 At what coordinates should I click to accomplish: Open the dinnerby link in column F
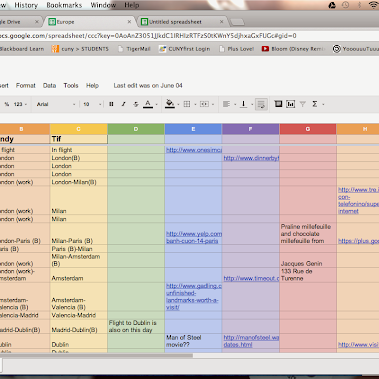point(251,158)
